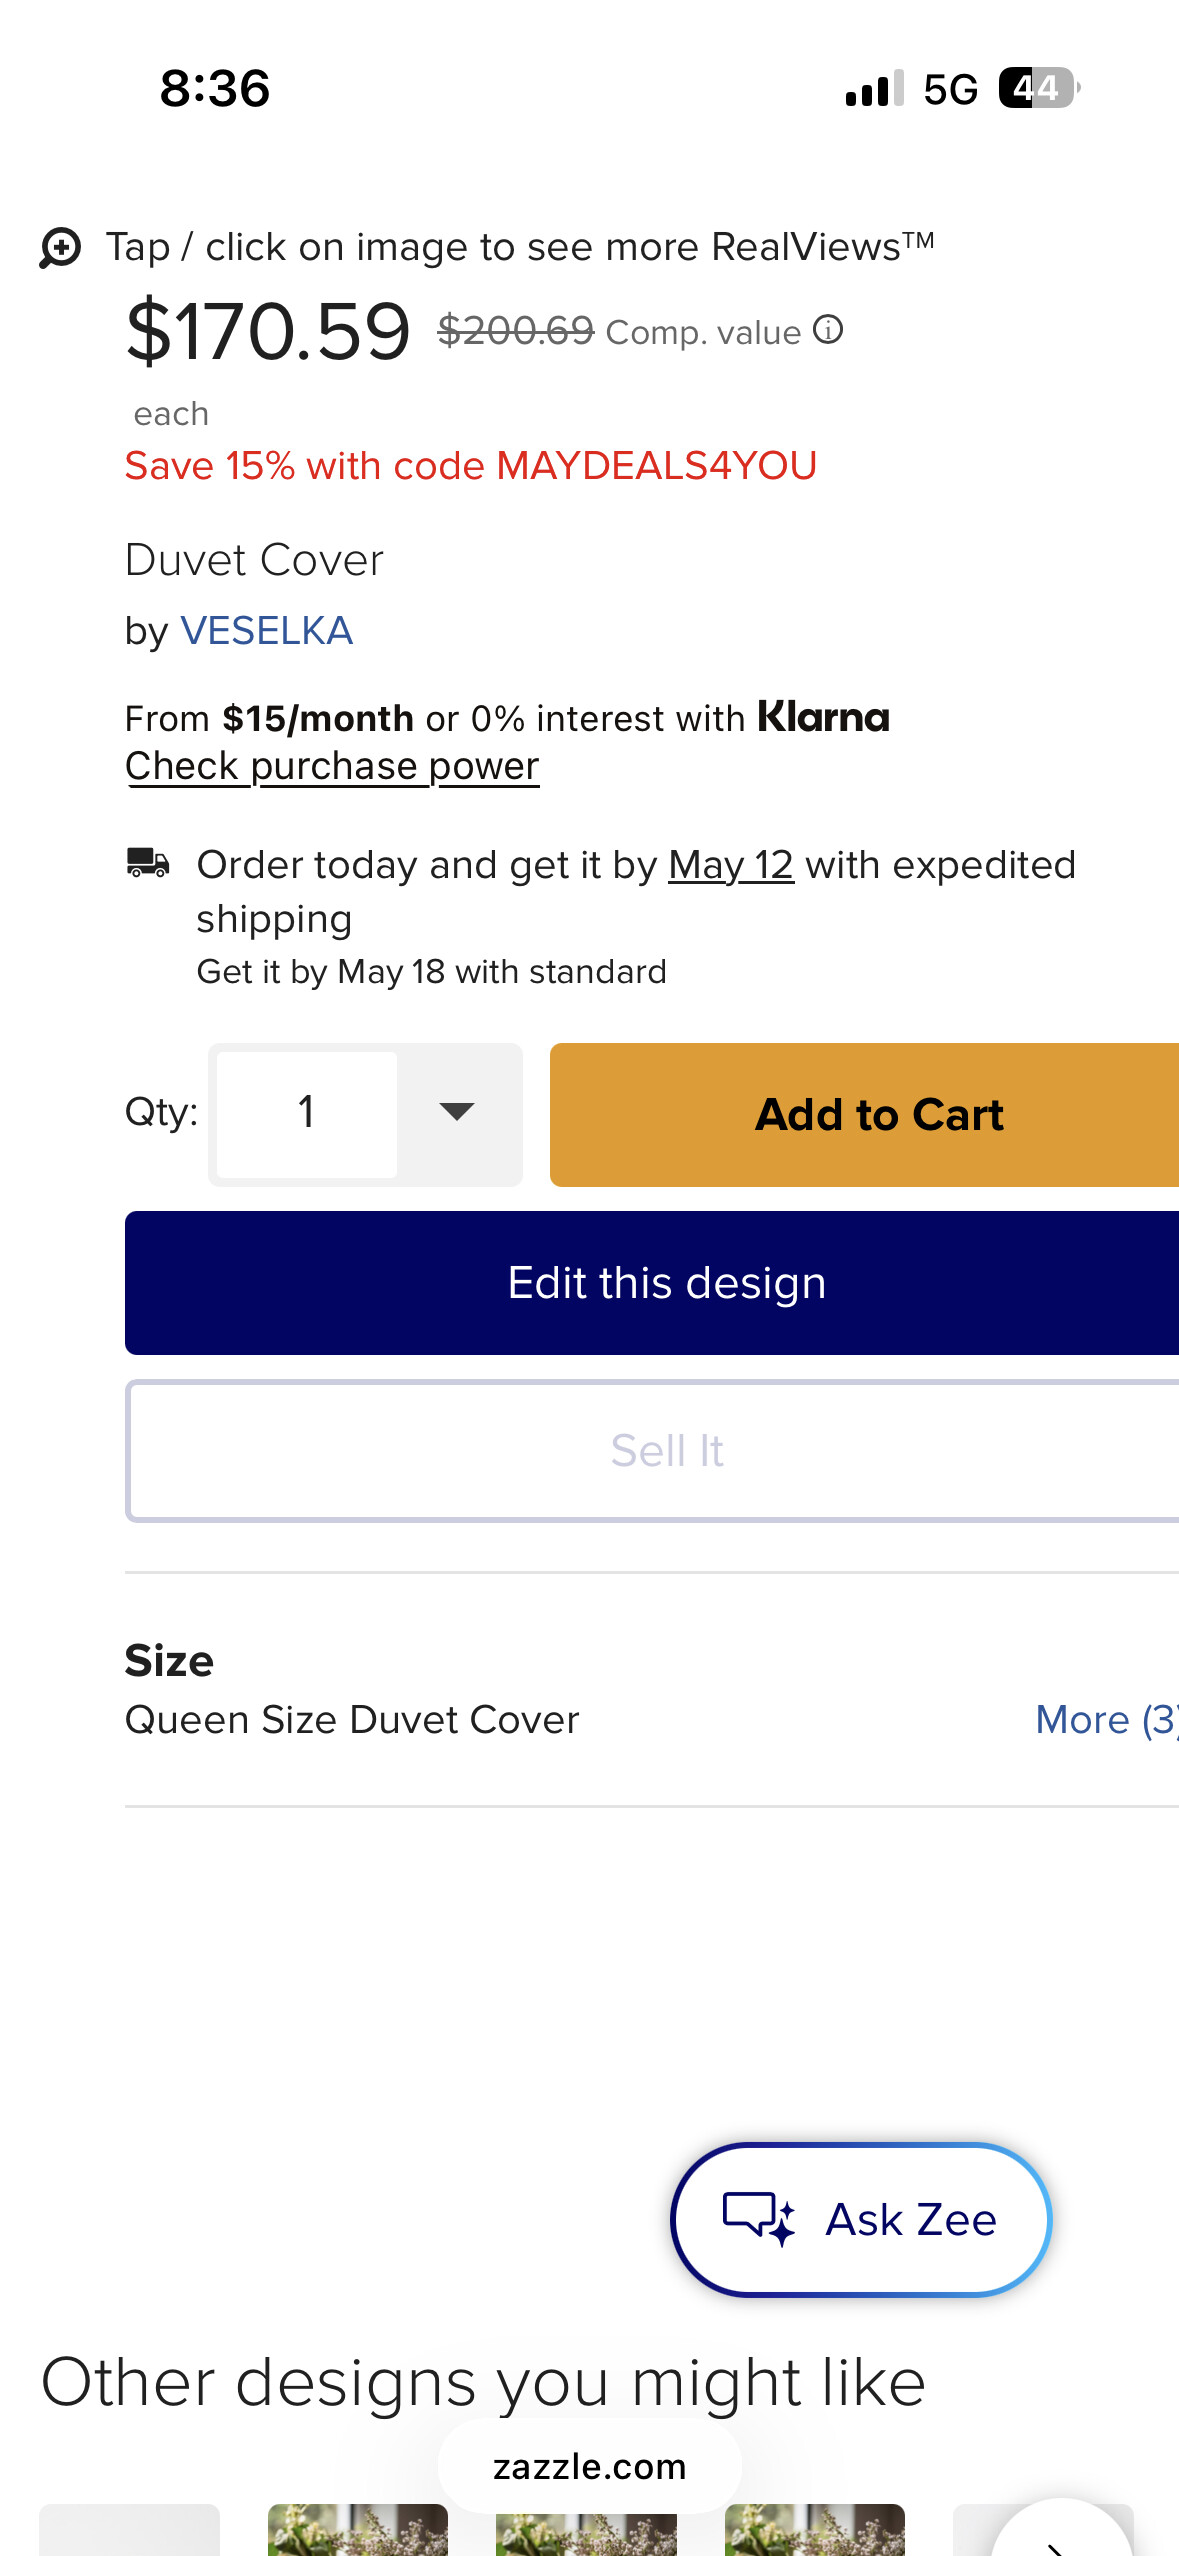Click the Sell It button
1179x2556 pixels.
652,1451
